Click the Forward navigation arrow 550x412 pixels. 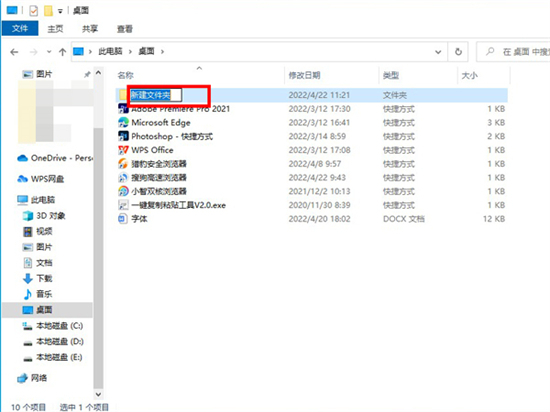tap(33, 52)
